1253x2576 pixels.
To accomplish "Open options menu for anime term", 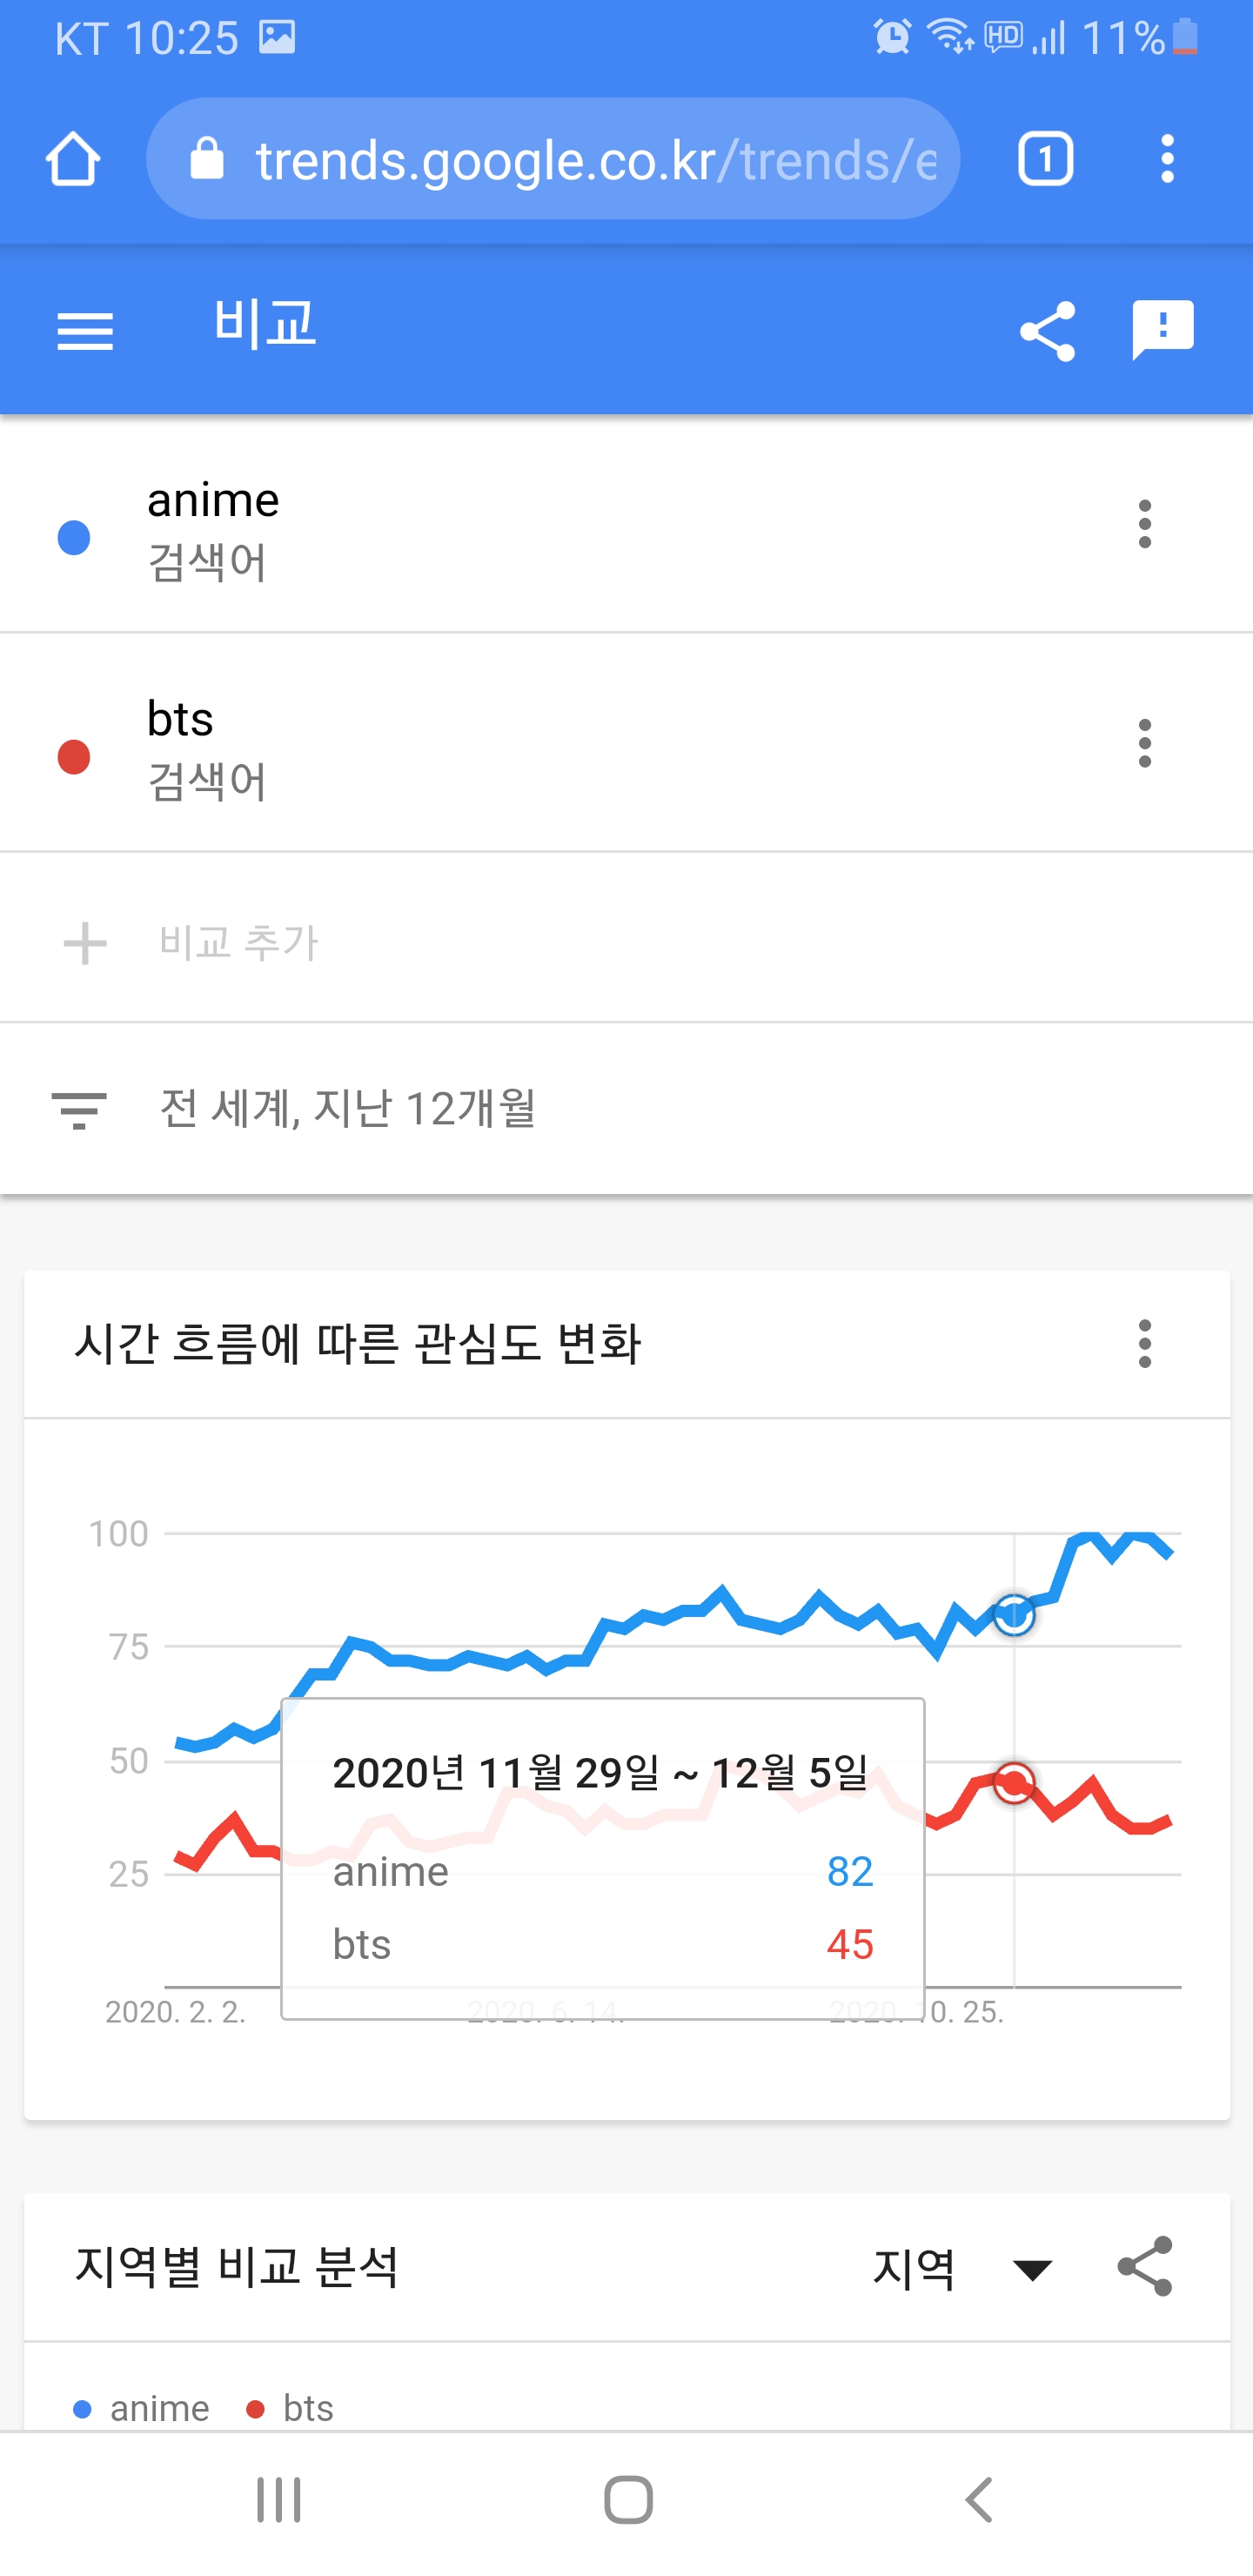I will click(x=1145, y=524).
